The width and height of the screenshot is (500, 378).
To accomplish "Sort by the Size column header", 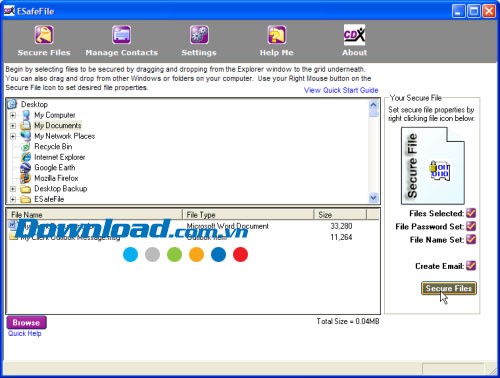I will pos(340,214).
